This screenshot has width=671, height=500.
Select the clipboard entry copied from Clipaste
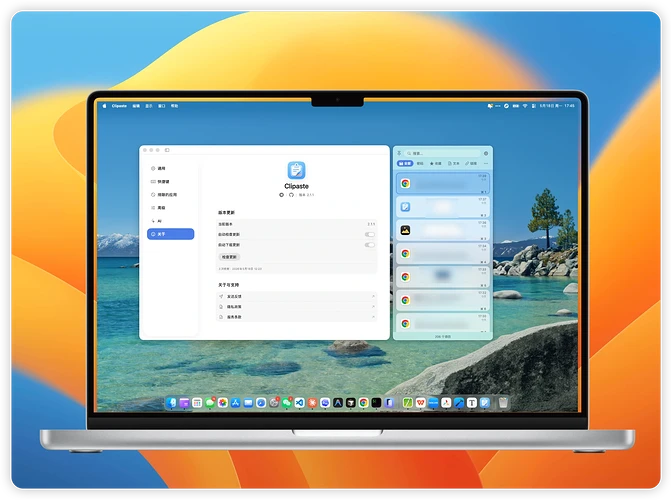click(442, 207)
